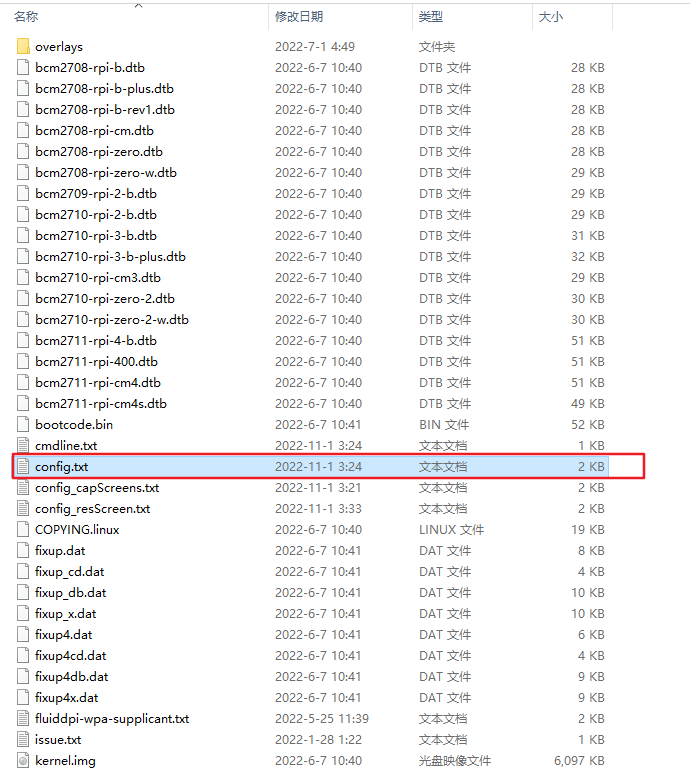Viewport: 690px width, 771px height.
Task: Click the bcm2709-rpi-2-b.dtb file icon
Action: coord(23,194)
